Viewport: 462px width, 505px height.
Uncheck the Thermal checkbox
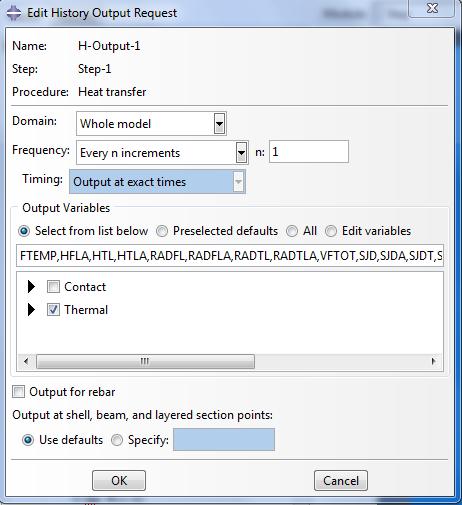tap(53, 310)
